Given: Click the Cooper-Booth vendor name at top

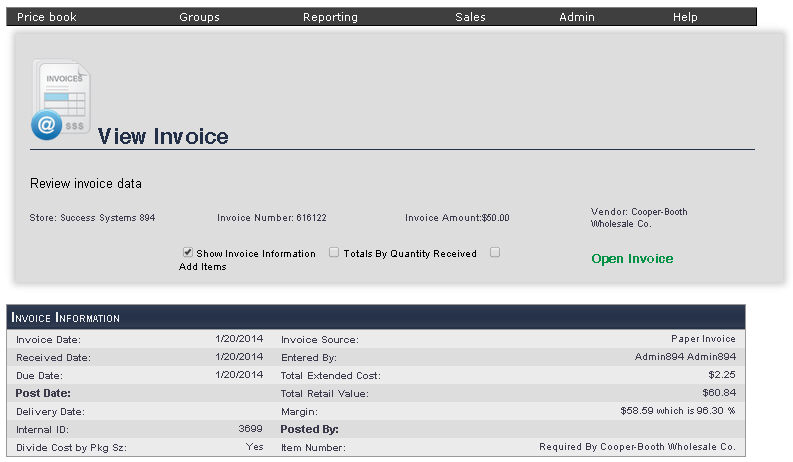Looking at the screenshot, I should [639, 217].
